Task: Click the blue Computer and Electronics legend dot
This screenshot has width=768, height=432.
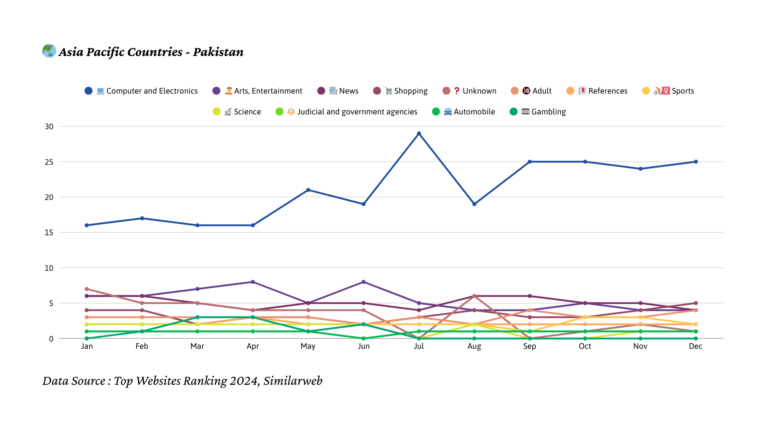Action: click(88, 91)
